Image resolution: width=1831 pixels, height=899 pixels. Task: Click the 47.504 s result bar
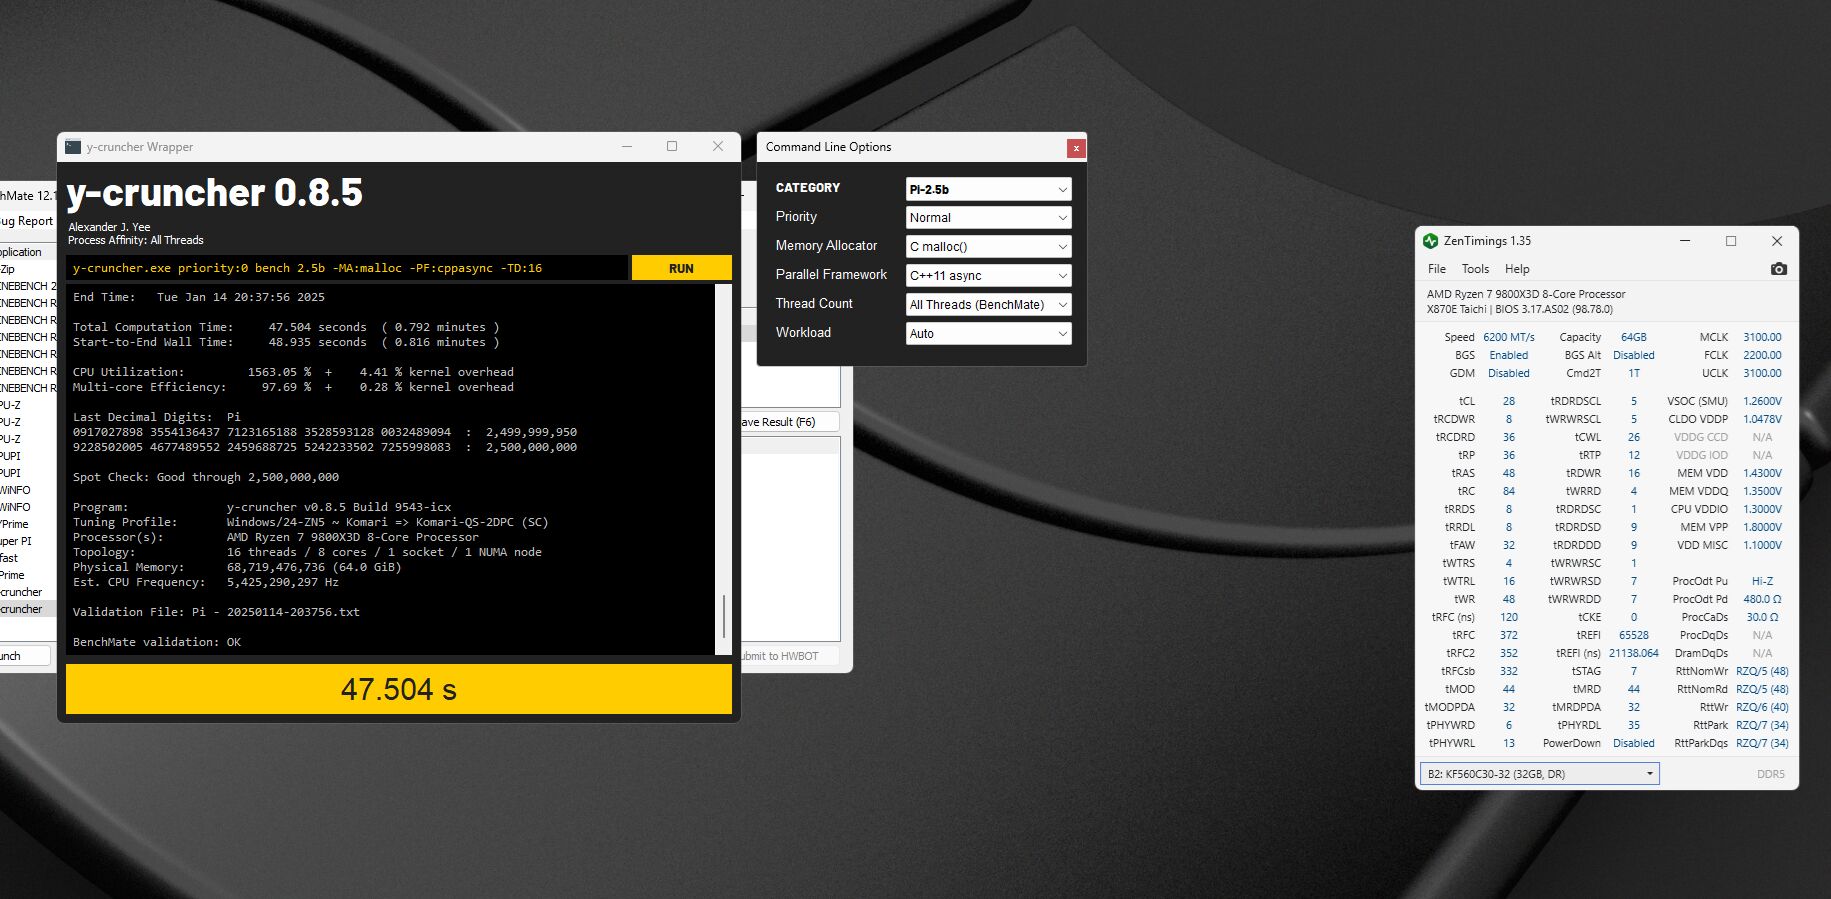coord(399,689)
